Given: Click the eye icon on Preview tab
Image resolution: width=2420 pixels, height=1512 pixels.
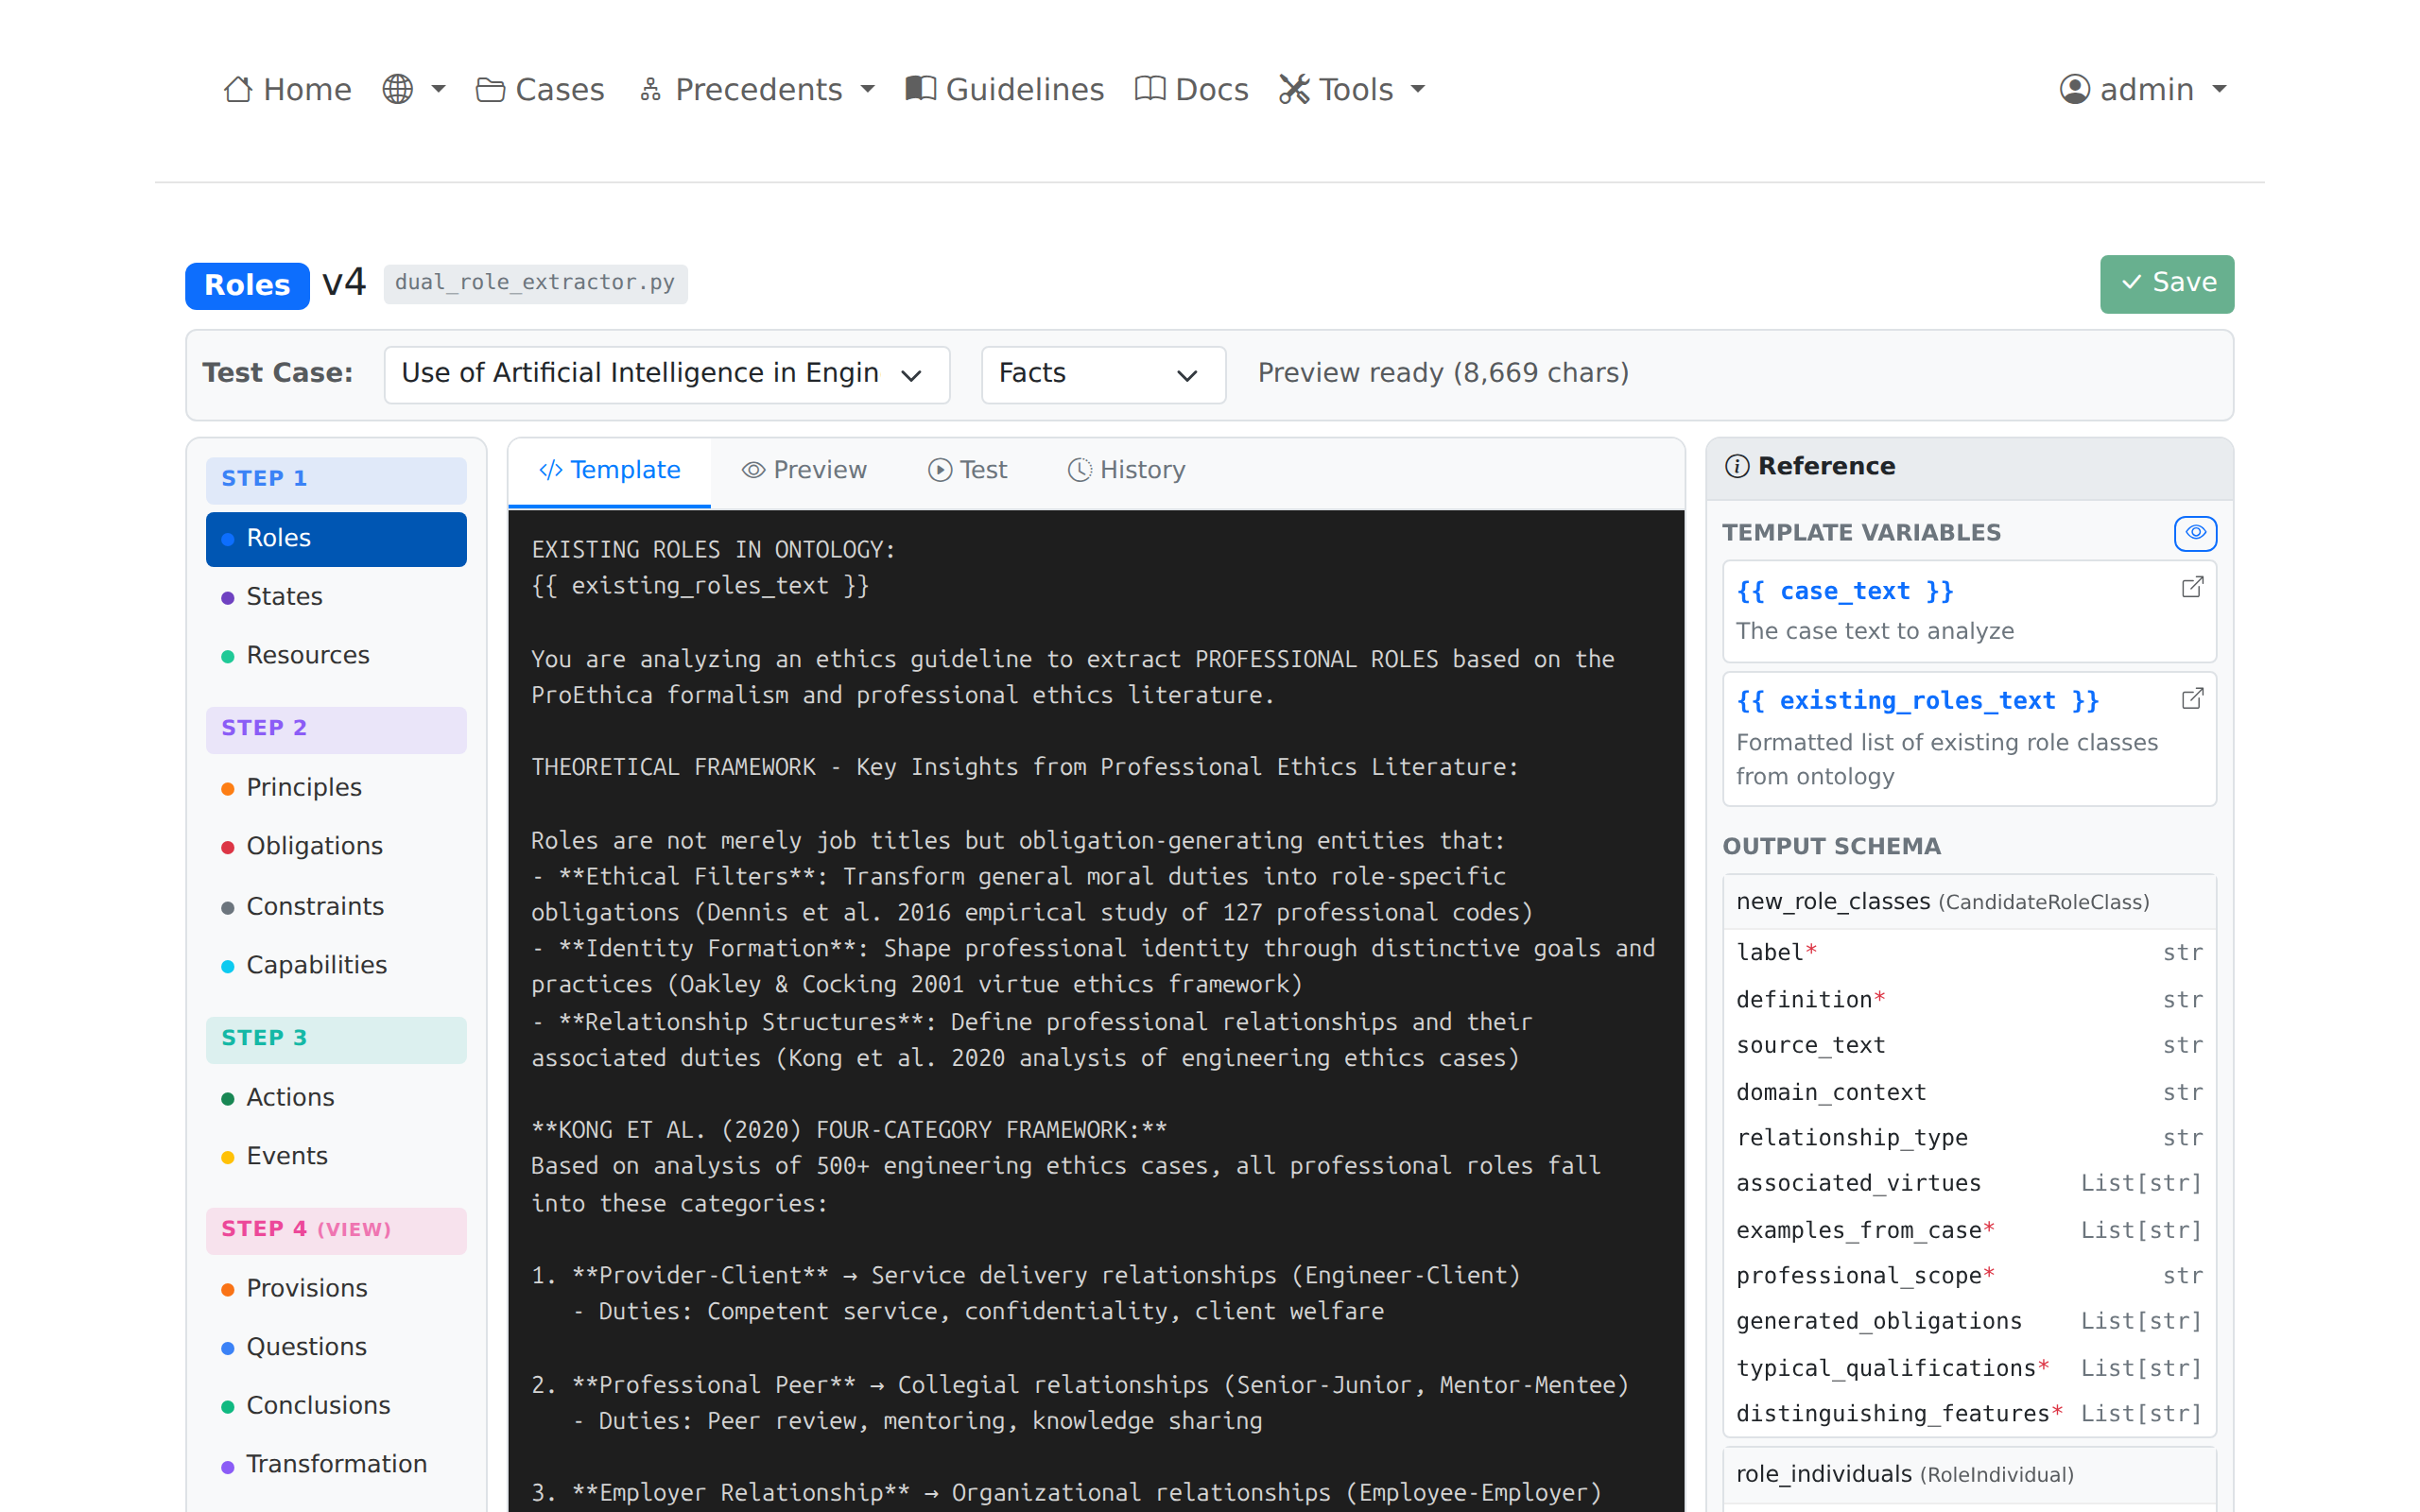Looking at the screenshot, I should coord(753,470).
